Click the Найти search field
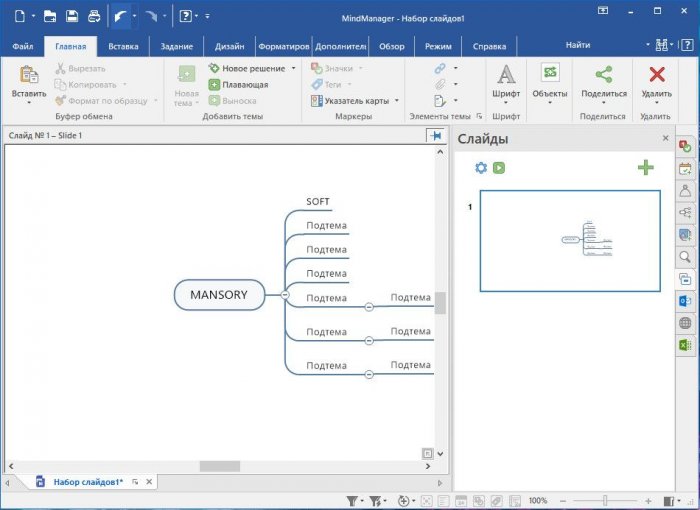Image resolution: width=700 pixels, height=510 pixels. coord(580,45)
